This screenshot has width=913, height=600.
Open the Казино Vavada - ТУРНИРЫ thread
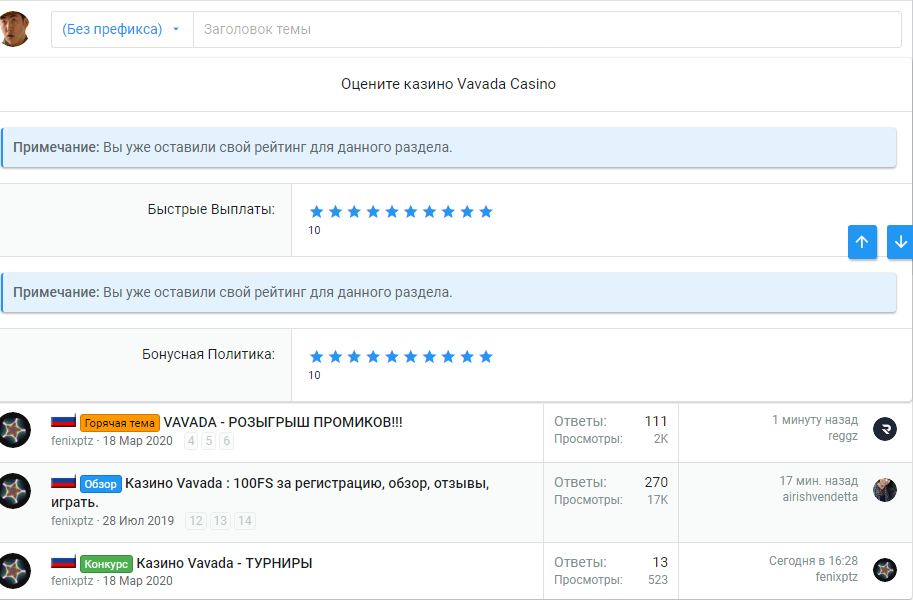pos(224,563)
